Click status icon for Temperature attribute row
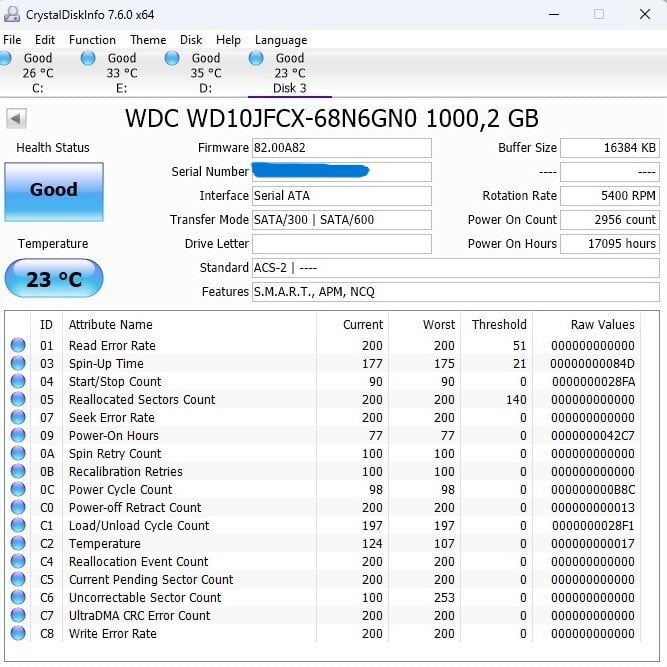667x667 pixels. point(18,543)
